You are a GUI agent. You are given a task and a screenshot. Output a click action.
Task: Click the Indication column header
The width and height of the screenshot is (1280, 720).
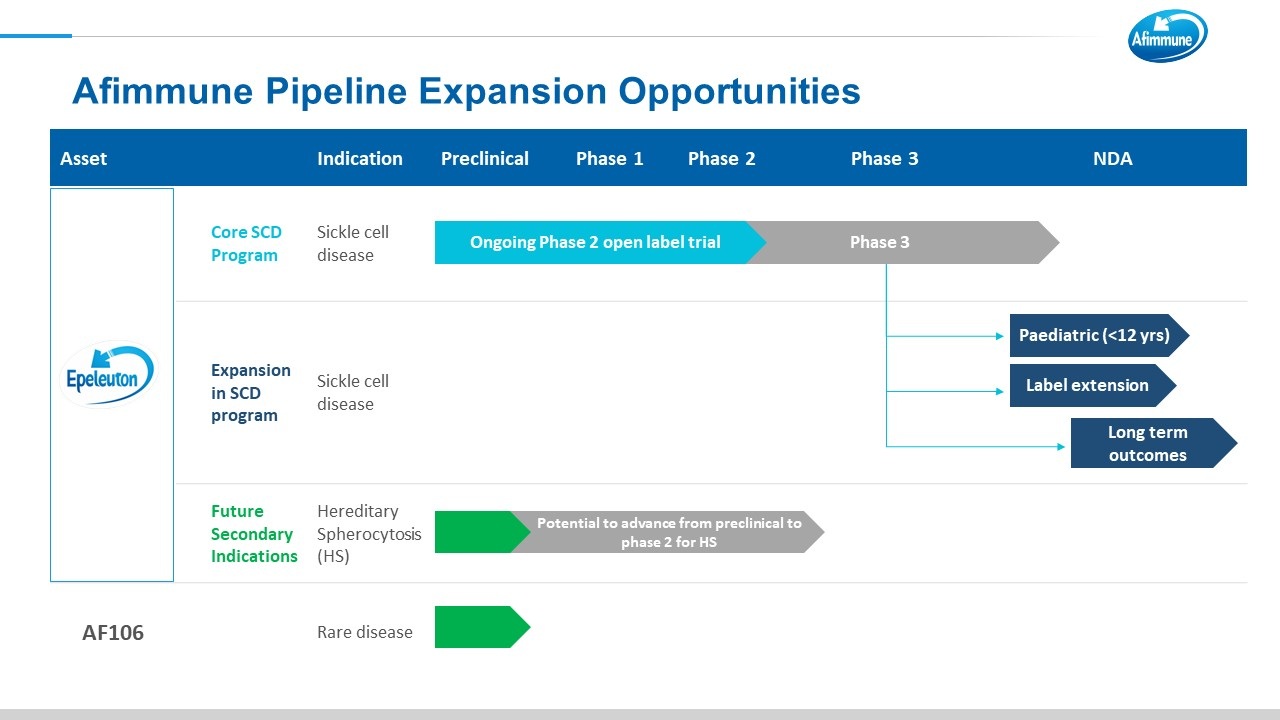coord(360,159)
